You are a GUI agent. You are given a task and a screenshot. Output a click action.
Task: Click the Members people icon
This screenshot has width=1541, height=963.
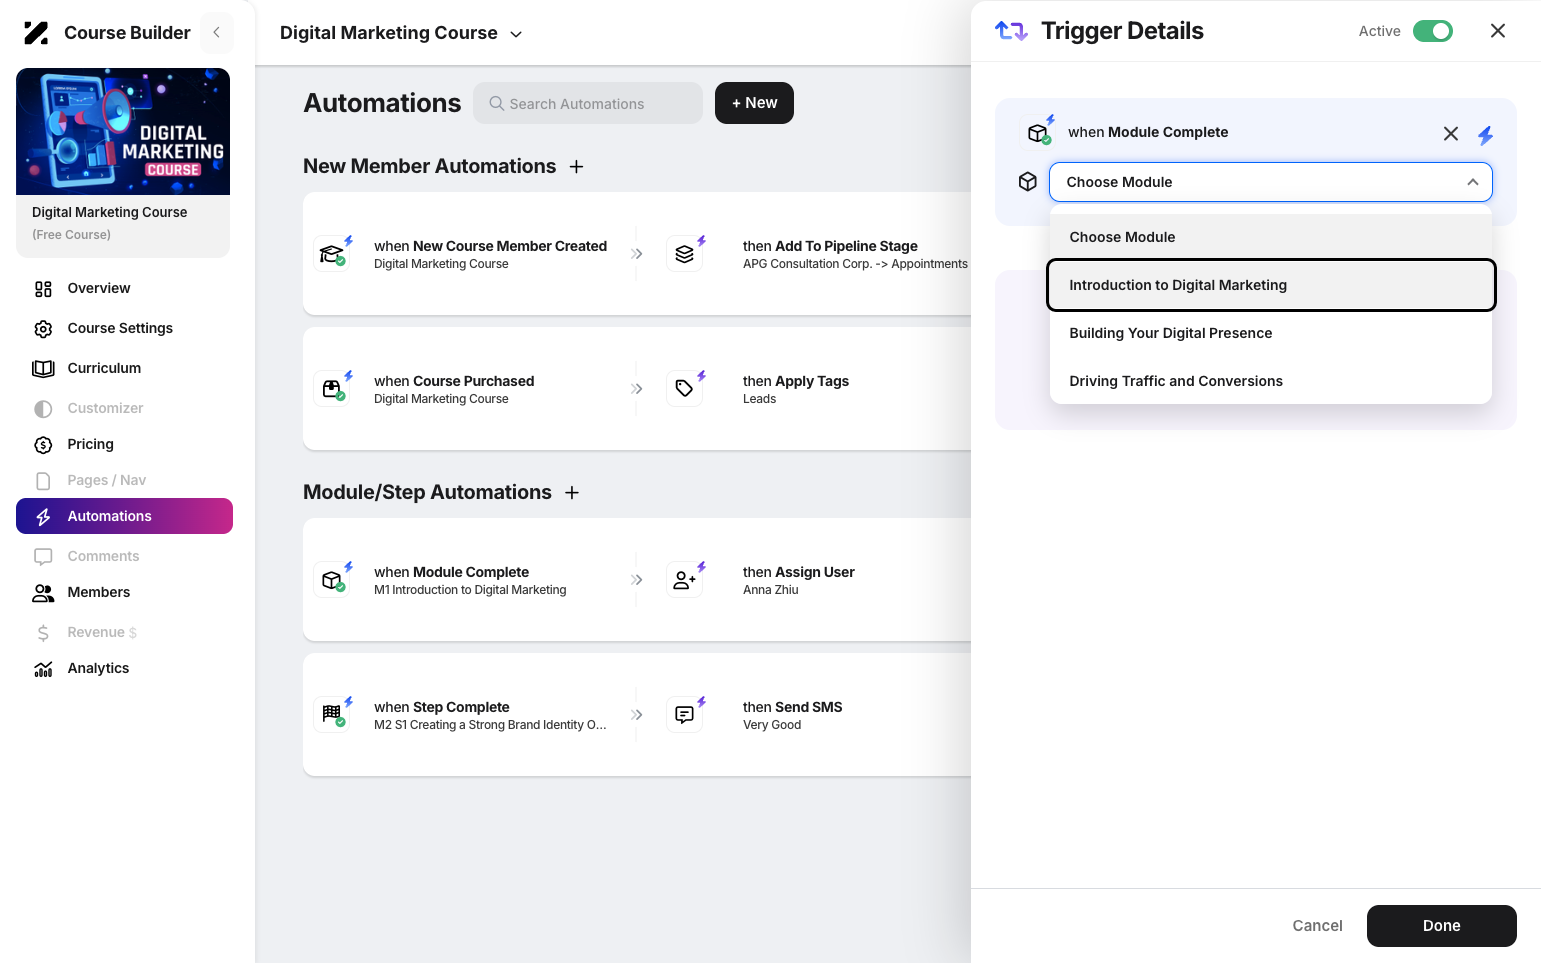tap(43, 593)
